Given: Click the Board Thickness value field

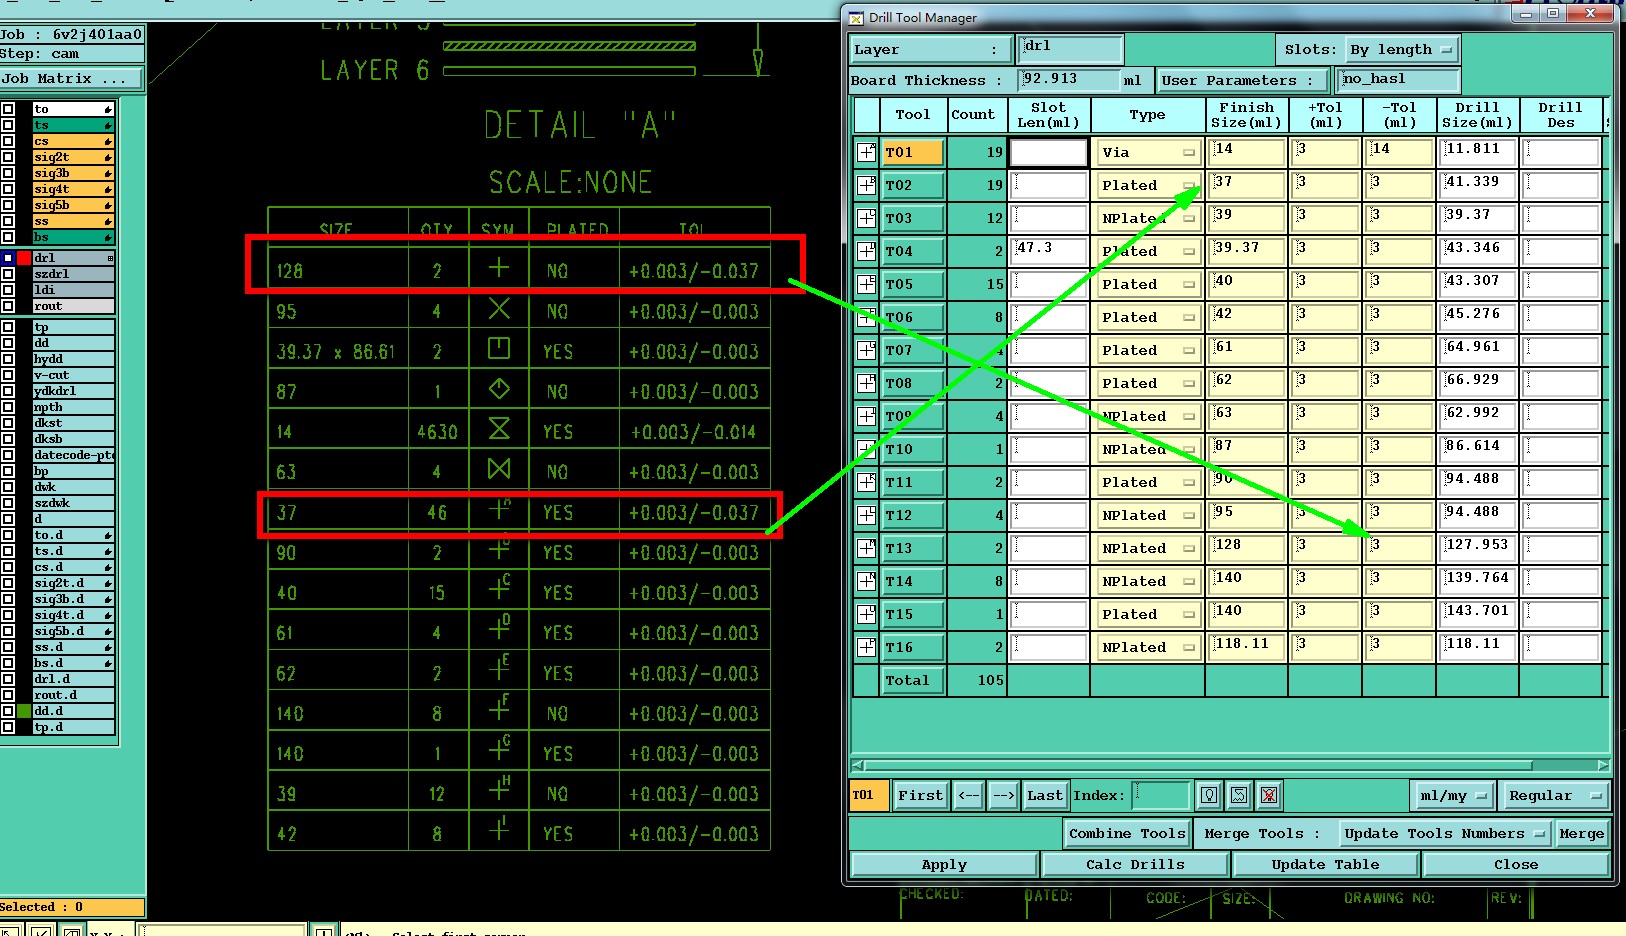Looking at the screenshot, I should tap(1068, 80).
